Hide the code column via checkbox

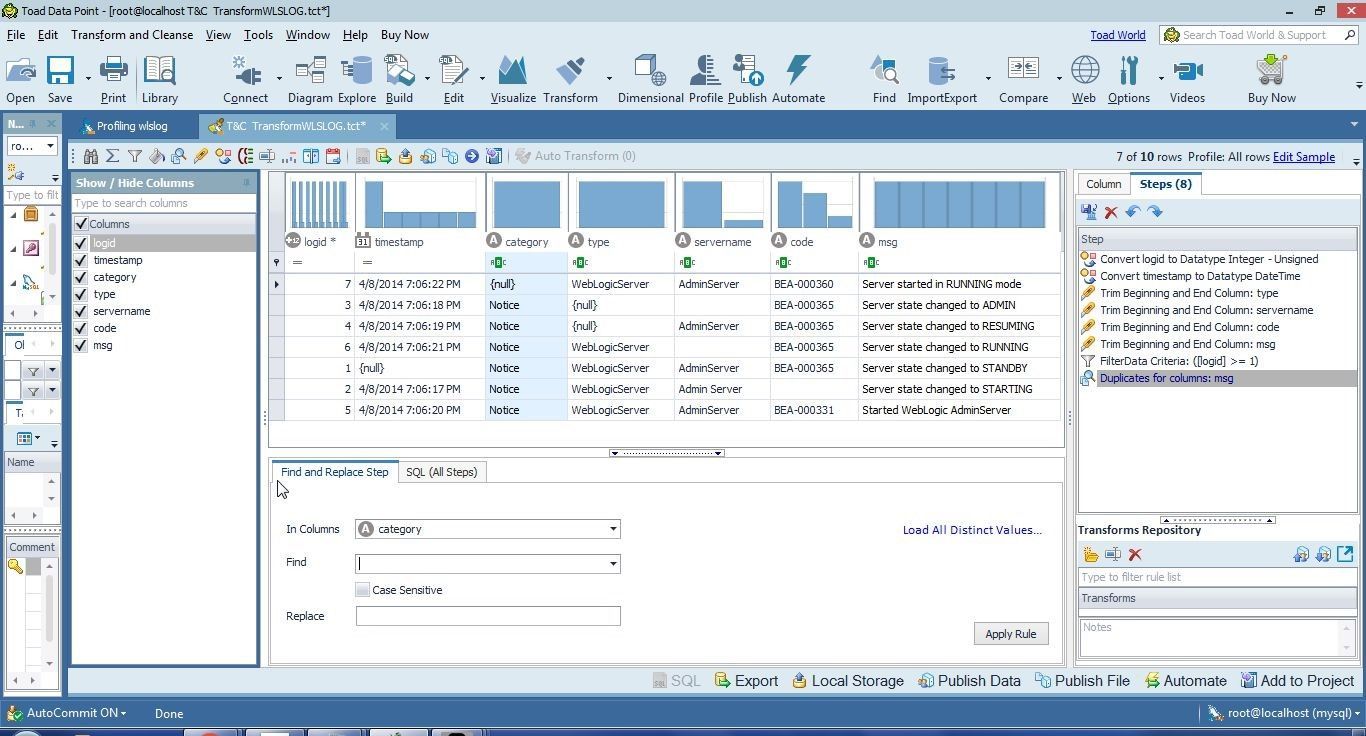pyautogui.click(x=81, y=328)
